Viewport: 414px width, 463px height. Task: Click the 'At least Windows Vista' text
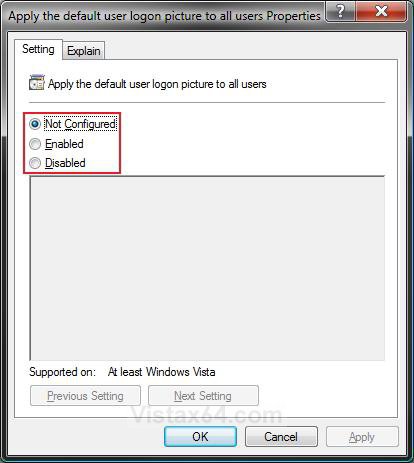click(x=162, y=372)
